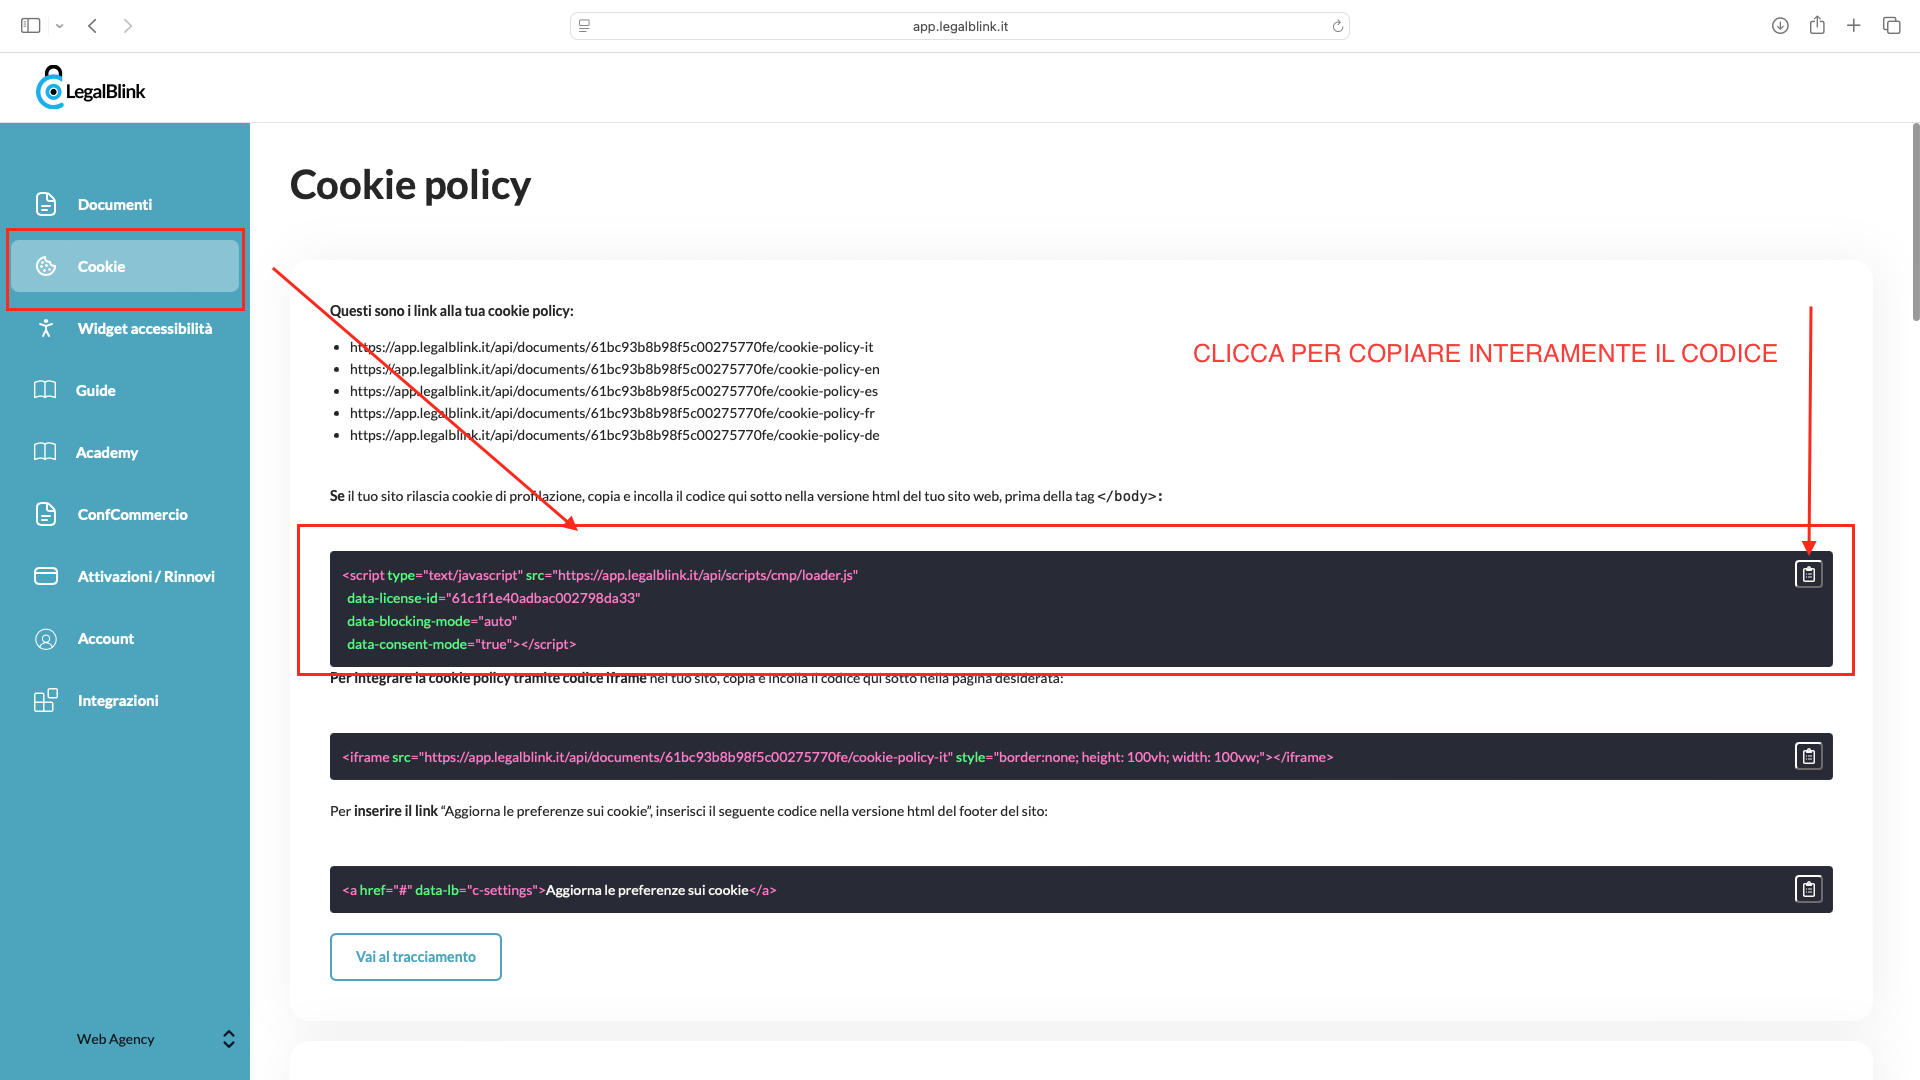Open the Integrazioni menu item
The height and width of the screenshot is (1080, 1920).
coord(125,700)
